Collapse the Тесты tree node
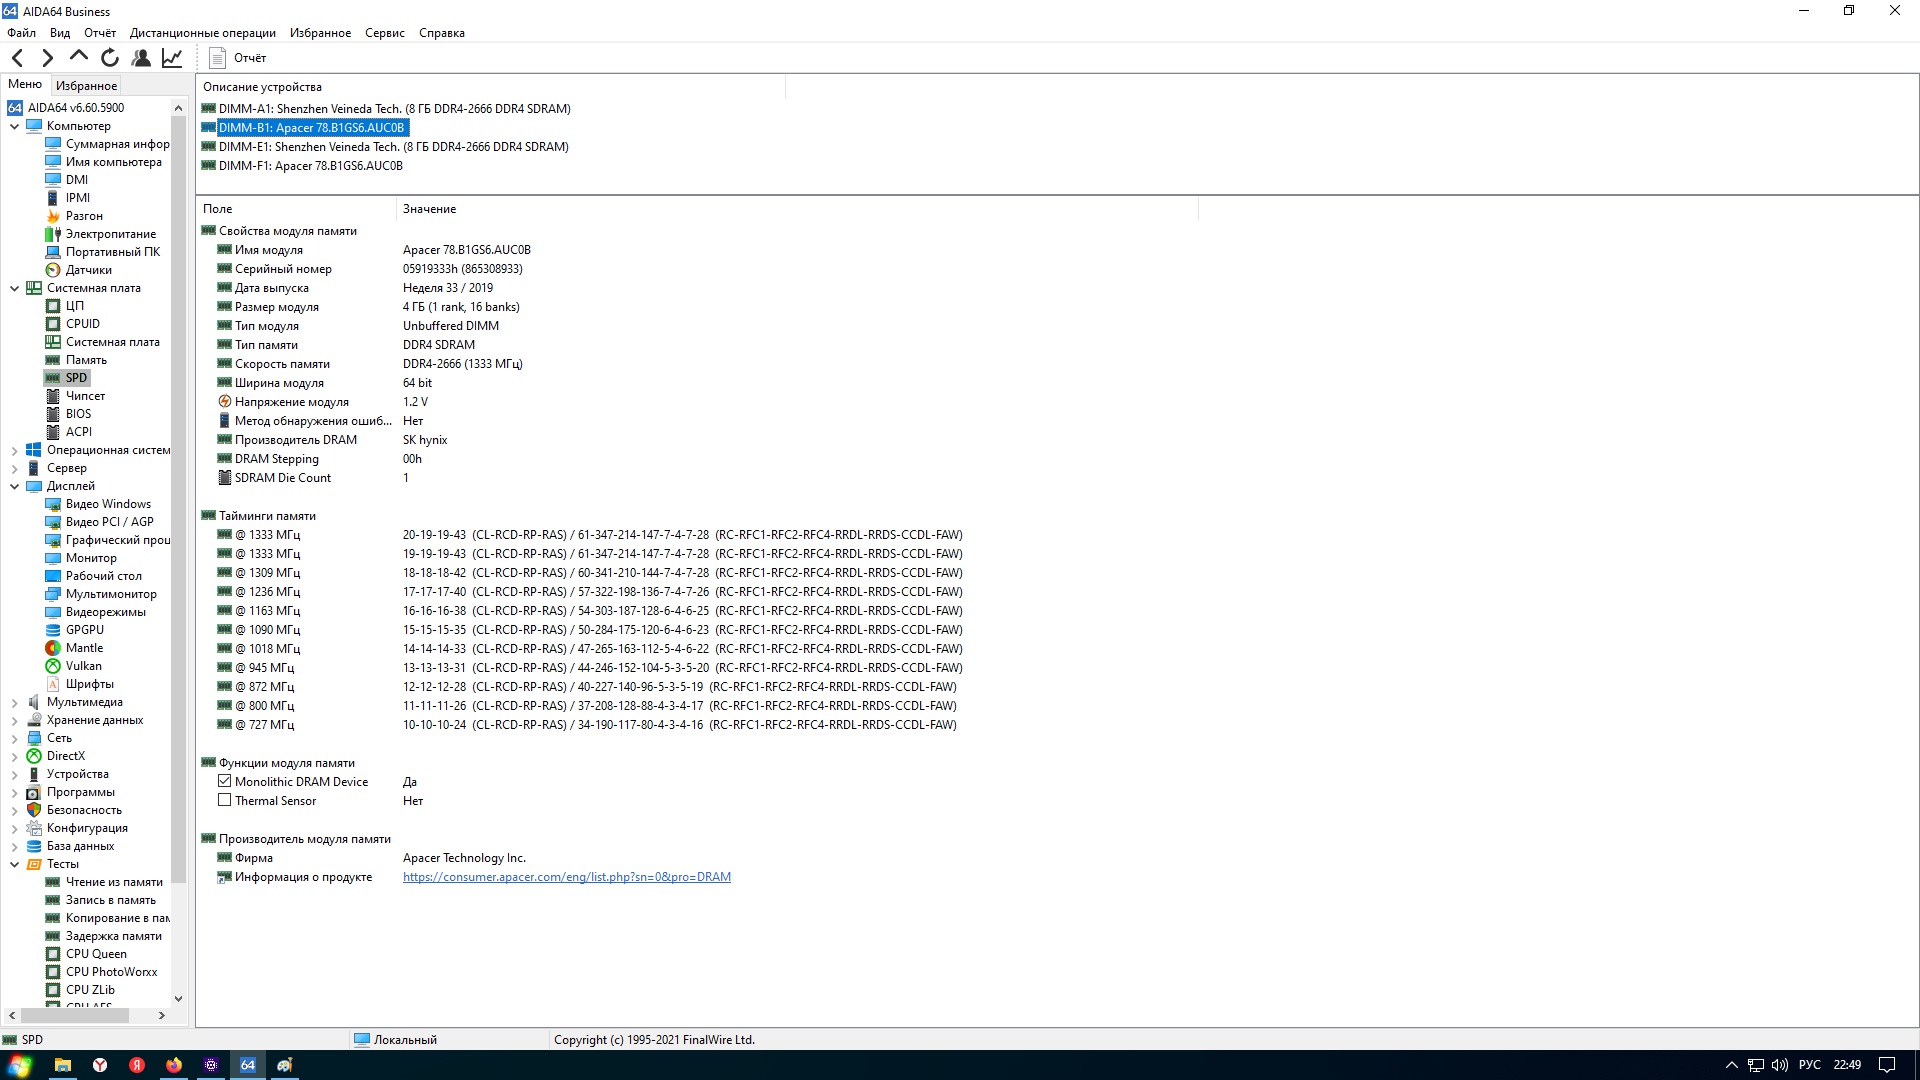The width and height of the screenshot is (1920, 1080). pyautogui.click(x=15, y=865)
